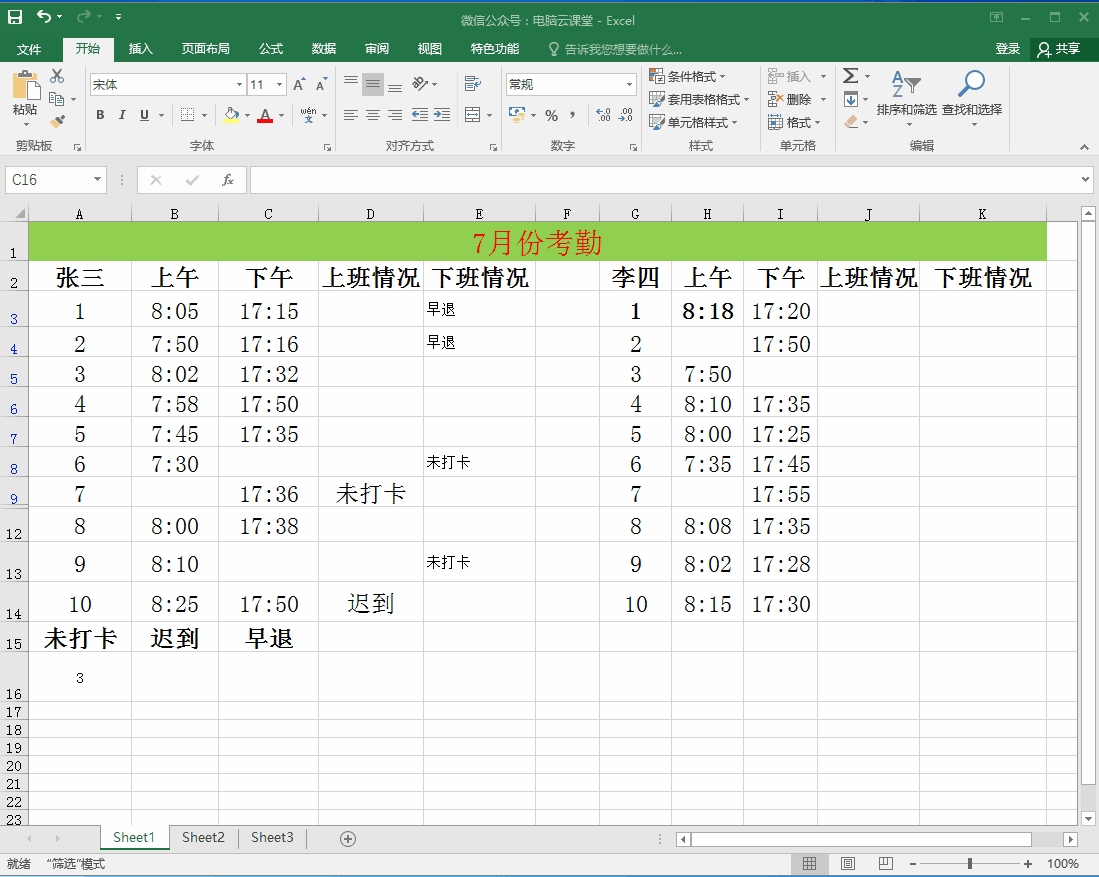Toggle Italic formatting
The height and width of the screenshot is (877, 1099).
click(x=122, y=115)
